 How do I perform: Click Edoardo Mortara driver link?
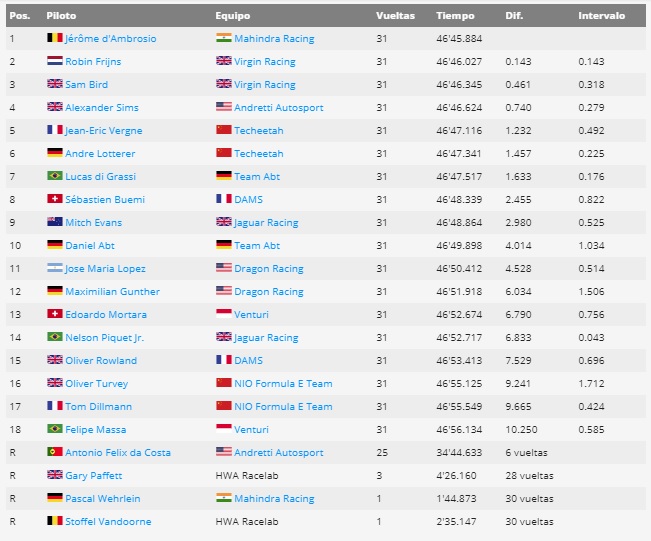point(106,314)
